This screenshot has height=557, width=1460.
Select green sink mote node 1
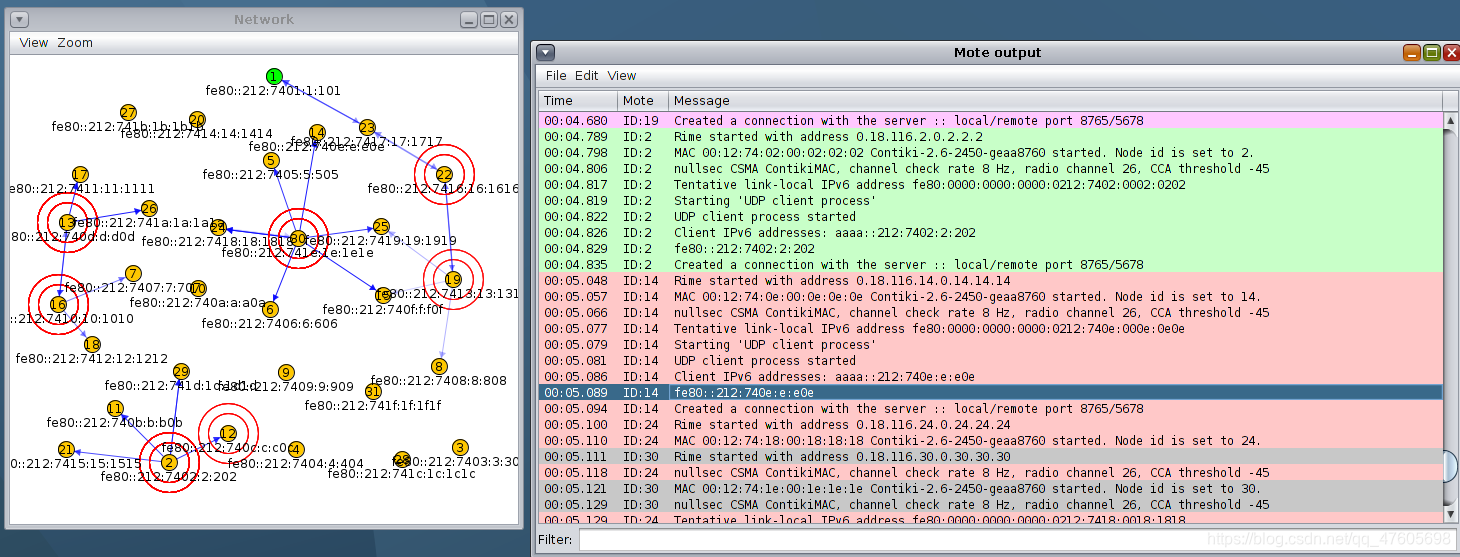pos(274,76)
